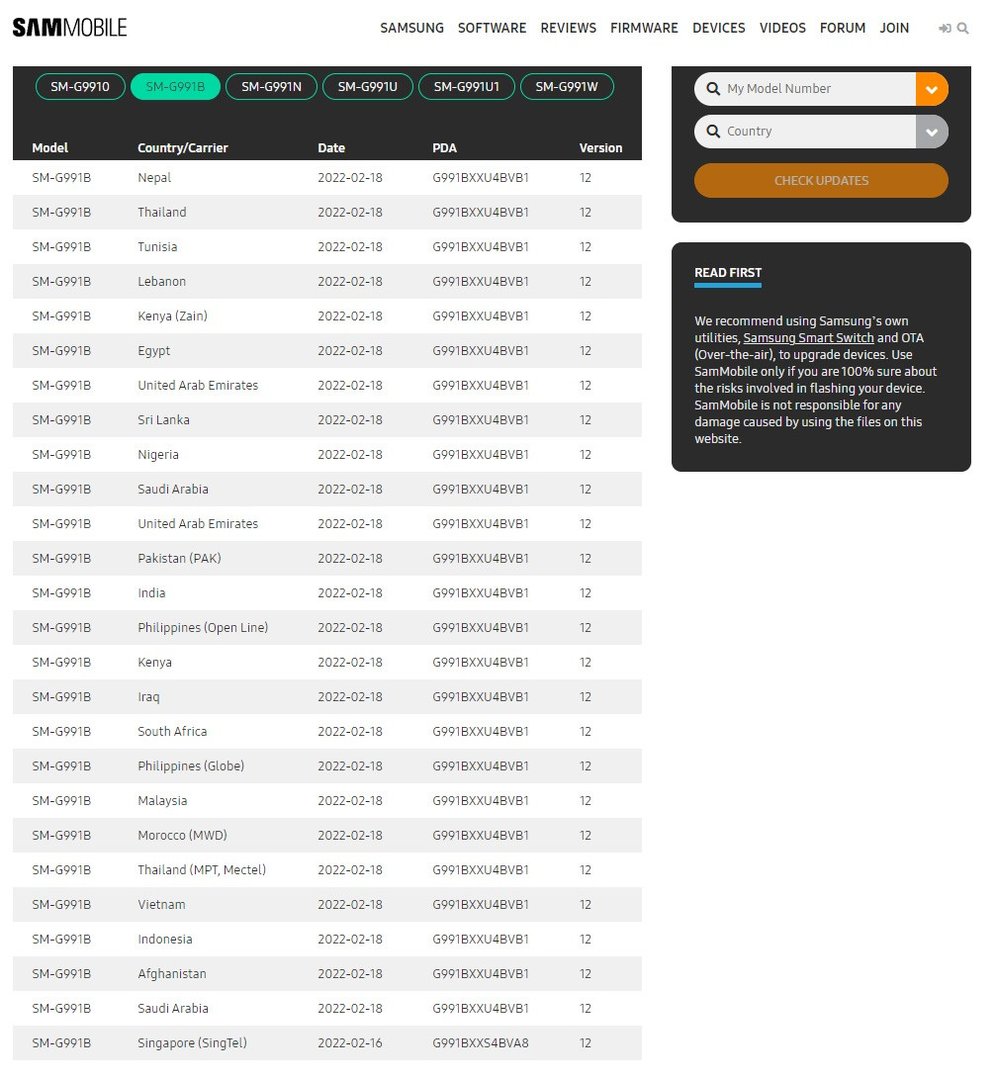Open the Pakistan (PAK) firmware row
This screenshot has height=1080, width=995.
tap(327, 559)
